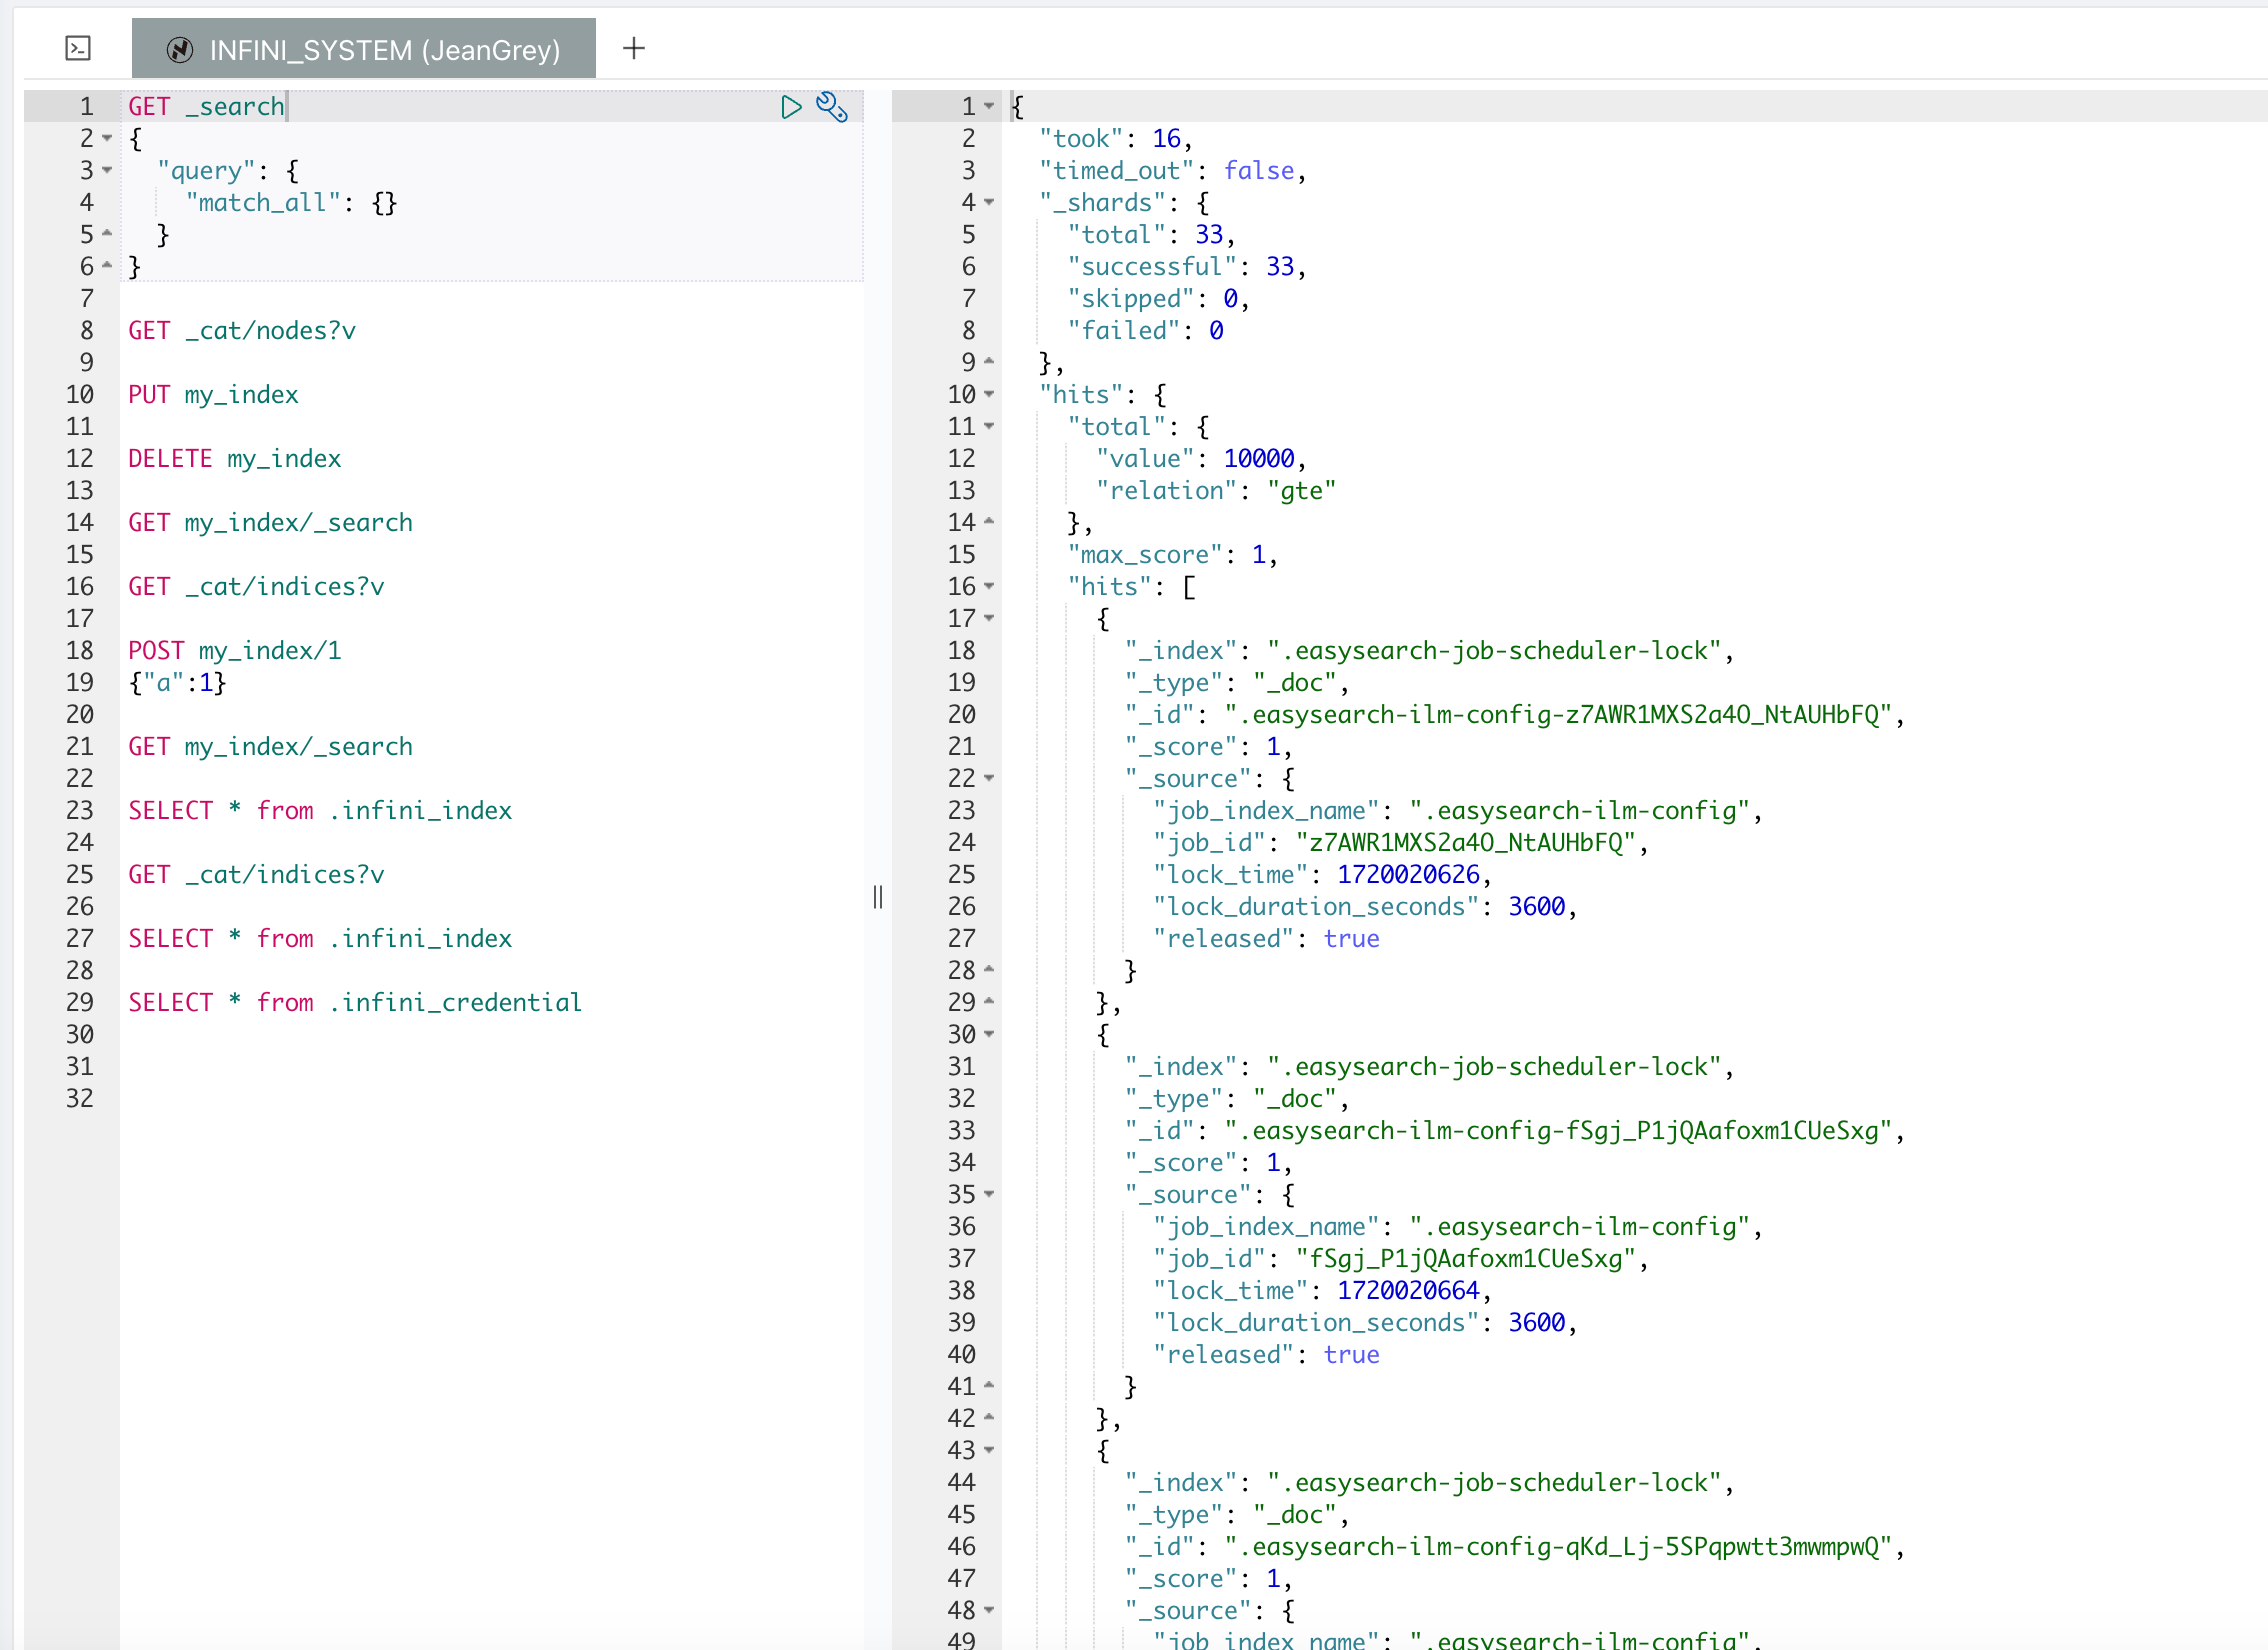
Task: Collapse _source block at line 22
Action: (x=989, y=779)
